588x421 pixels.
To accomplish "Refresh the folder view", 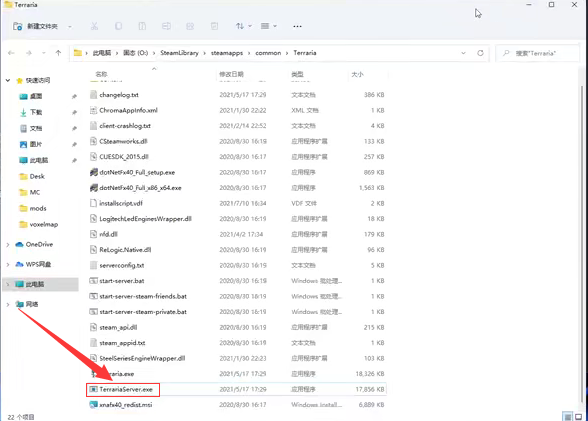I will pyautogui.click(x=480, y=53).
